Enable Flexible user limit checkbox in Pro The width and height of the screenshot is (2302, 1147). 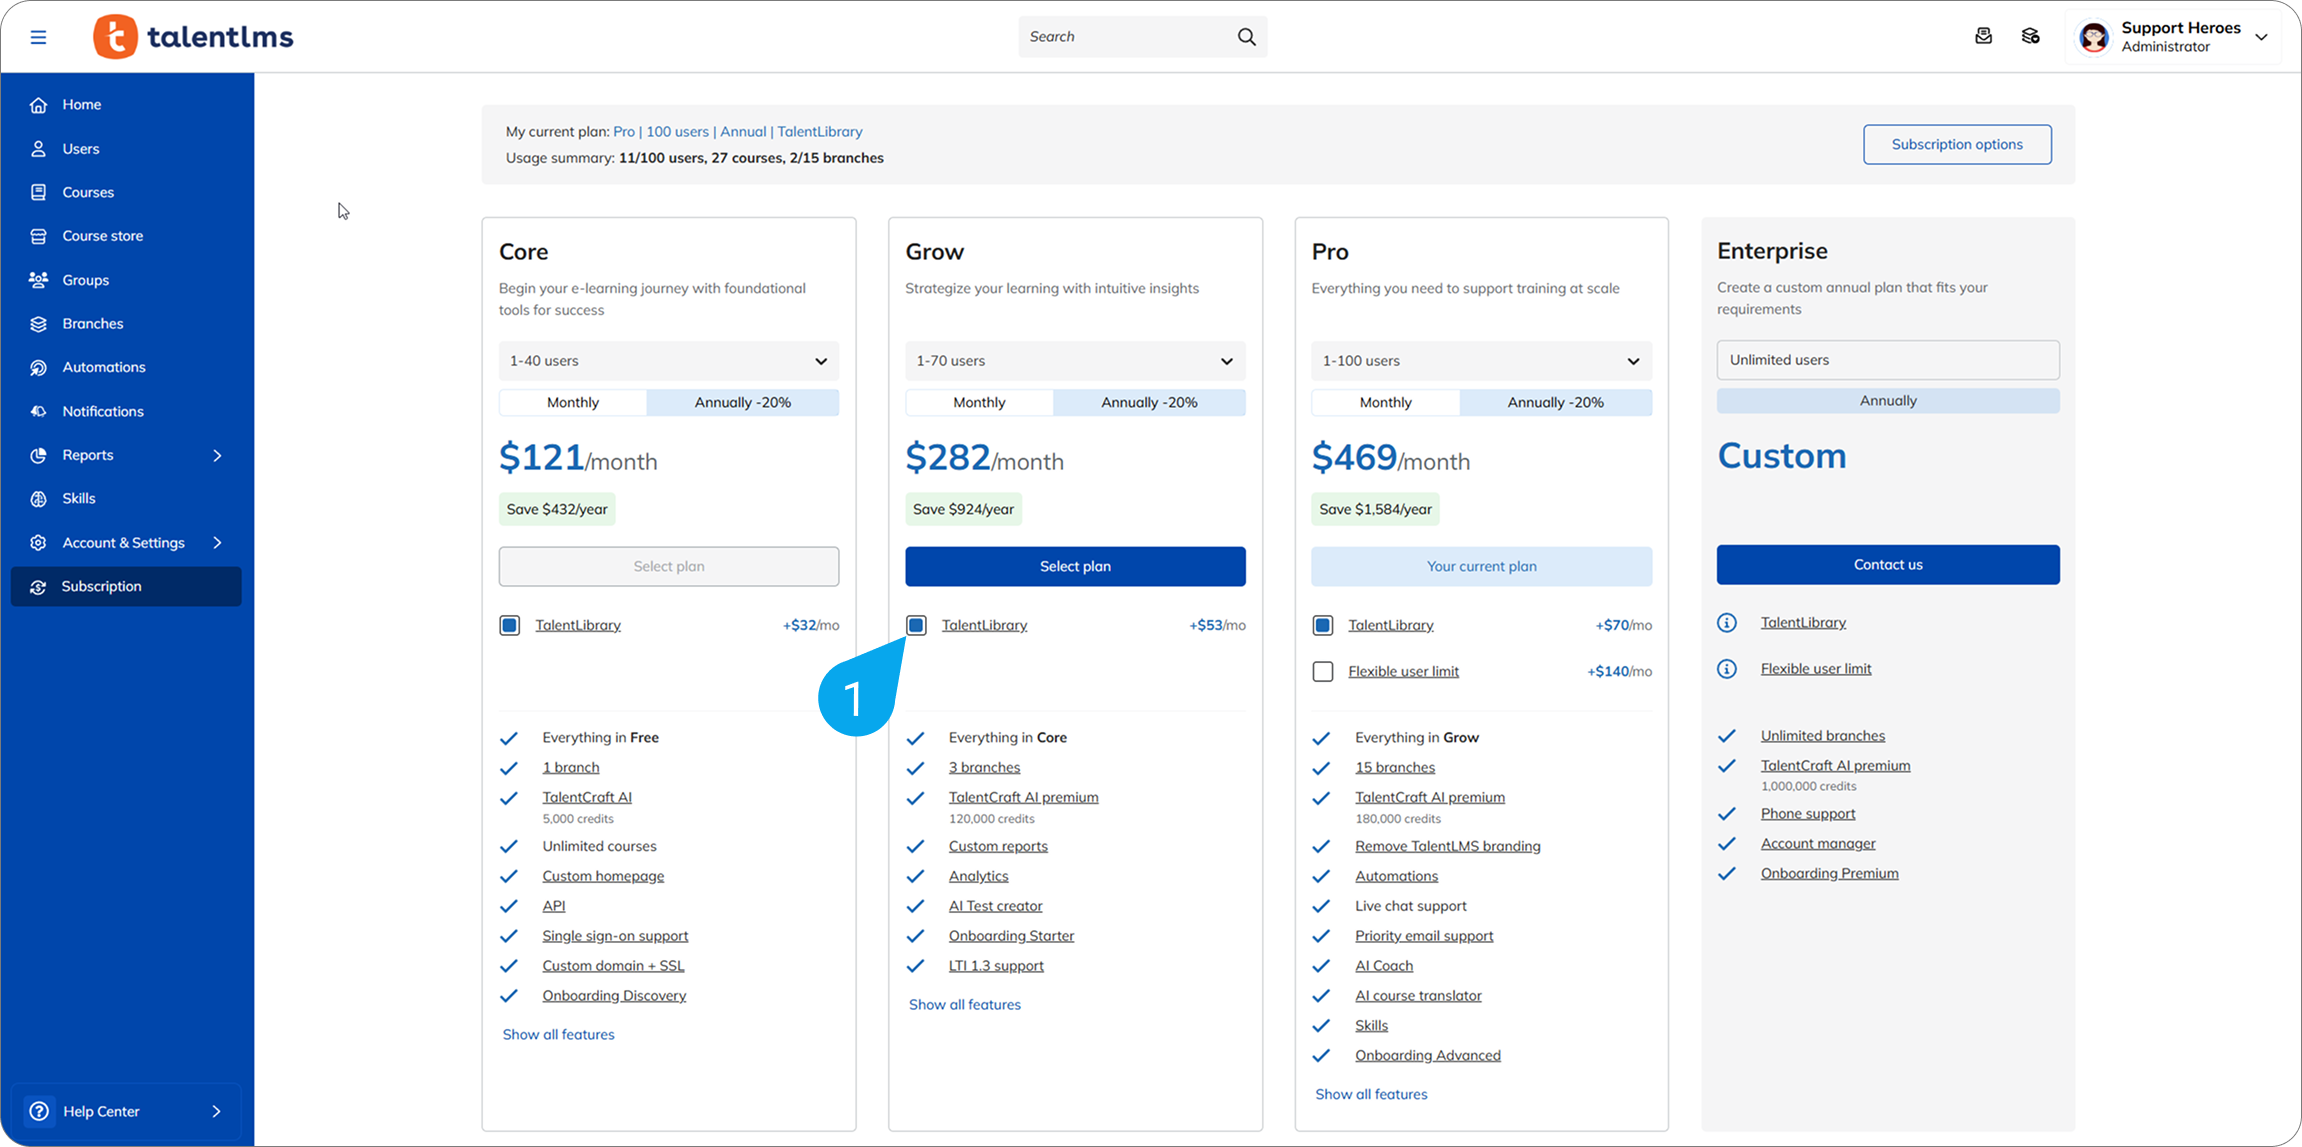pos(1322,671)
